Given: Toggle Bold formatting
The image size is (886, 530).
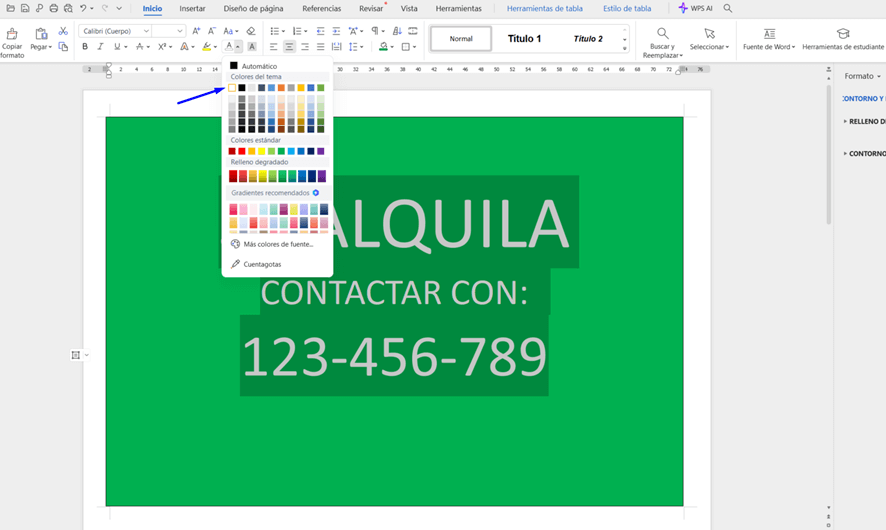Looking at the screenshot, I should tap(85, 47).
